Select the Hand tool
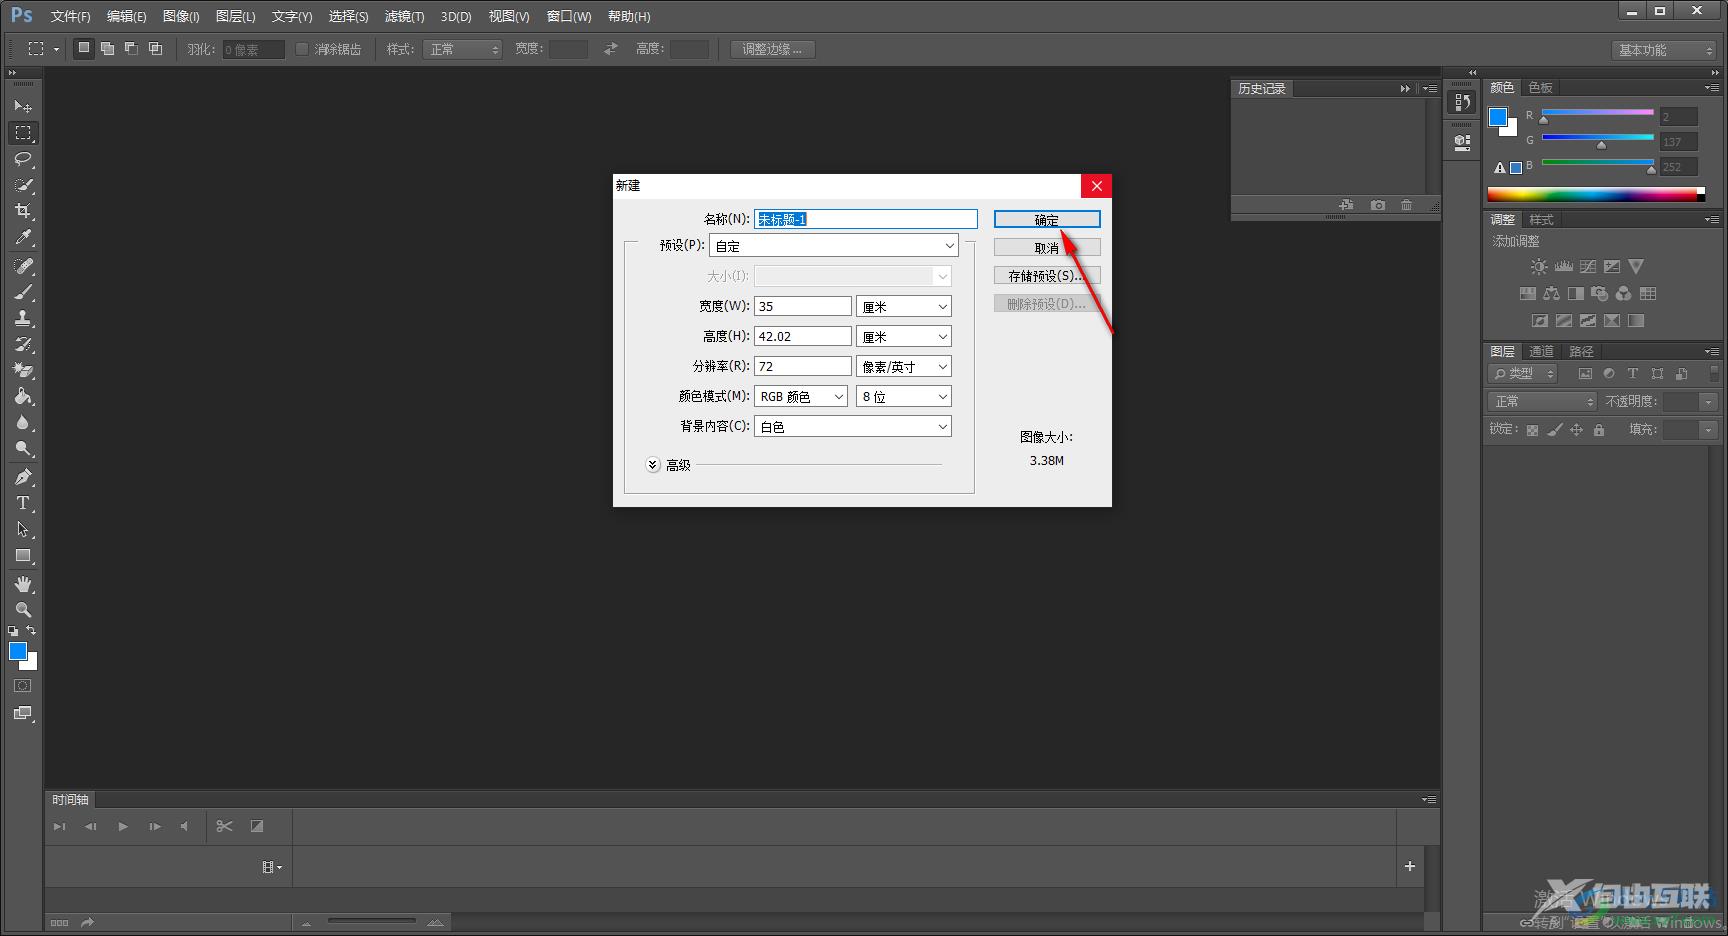Screen dimensions: 1728x936 pyautogui.click(x=23, y=584)
